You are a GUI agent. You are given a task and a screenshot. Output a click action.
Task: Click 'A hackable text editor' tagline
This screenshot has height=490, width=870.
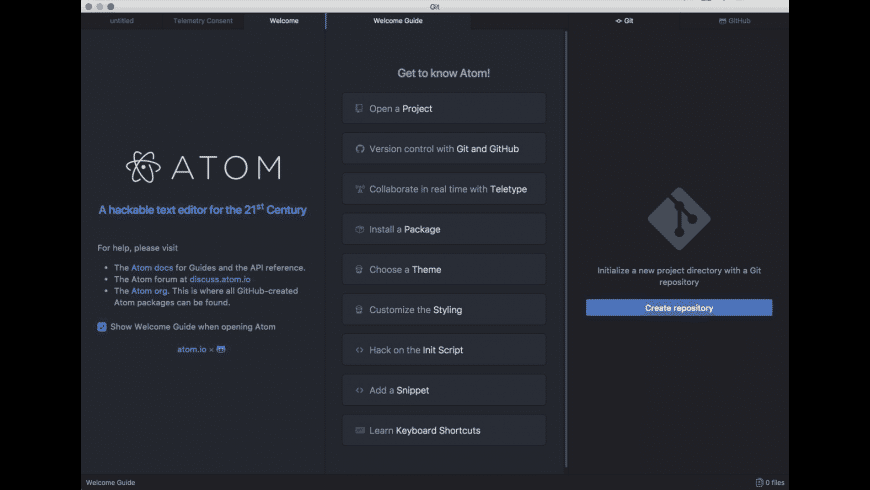[203, 210]
